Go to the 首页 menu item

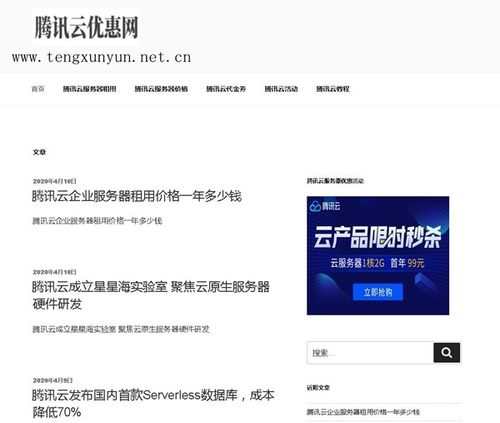(38, 89)
